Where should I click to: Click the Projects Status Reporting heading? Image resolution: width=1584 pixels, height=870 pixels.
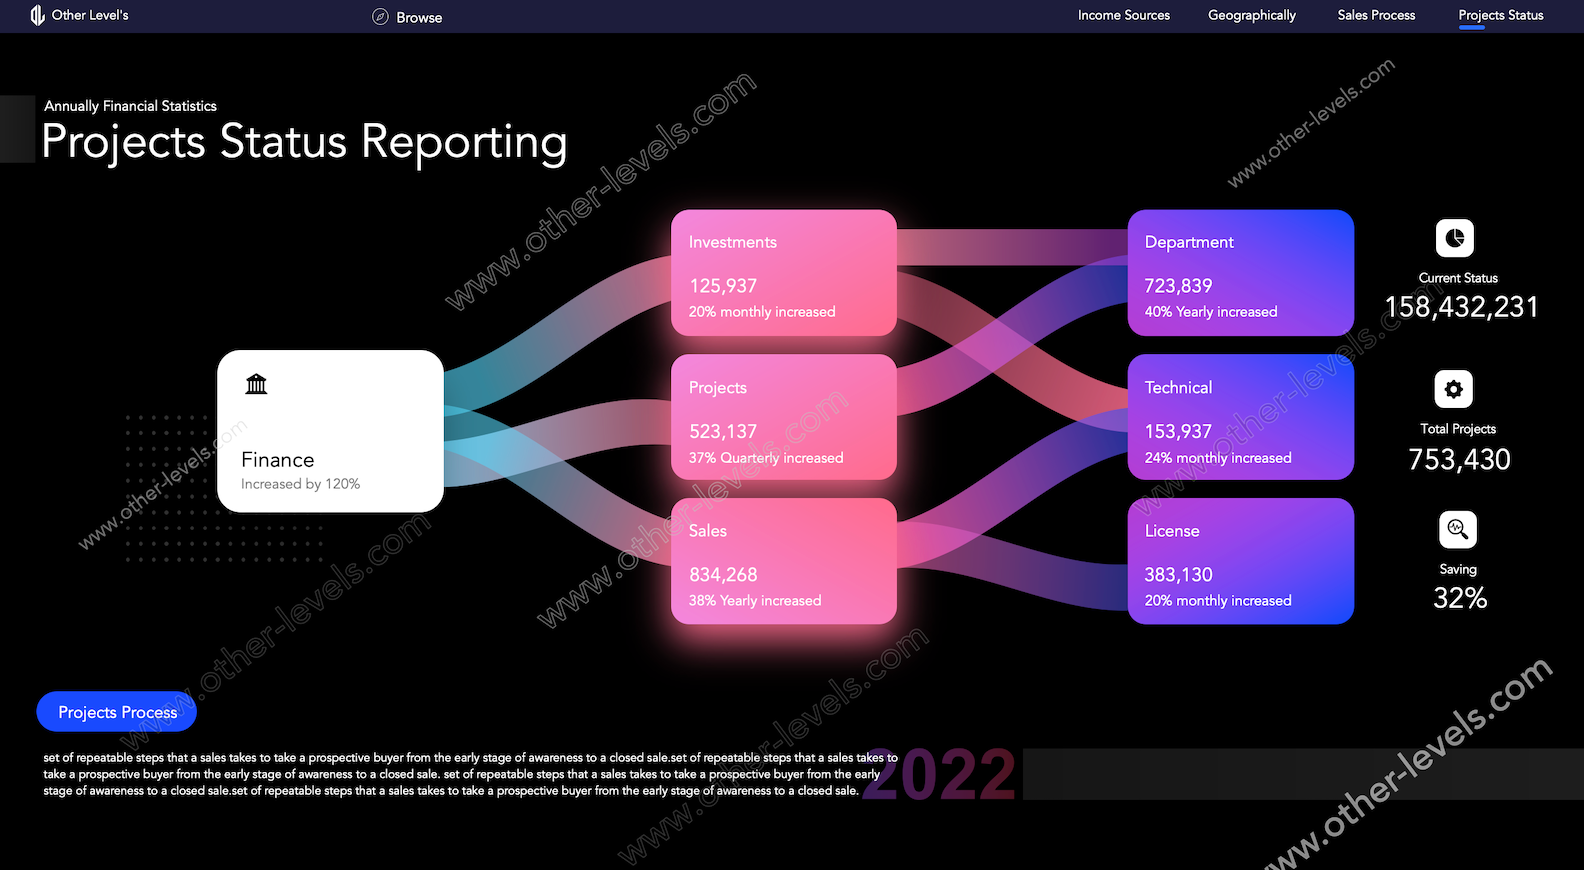(304, 142)
